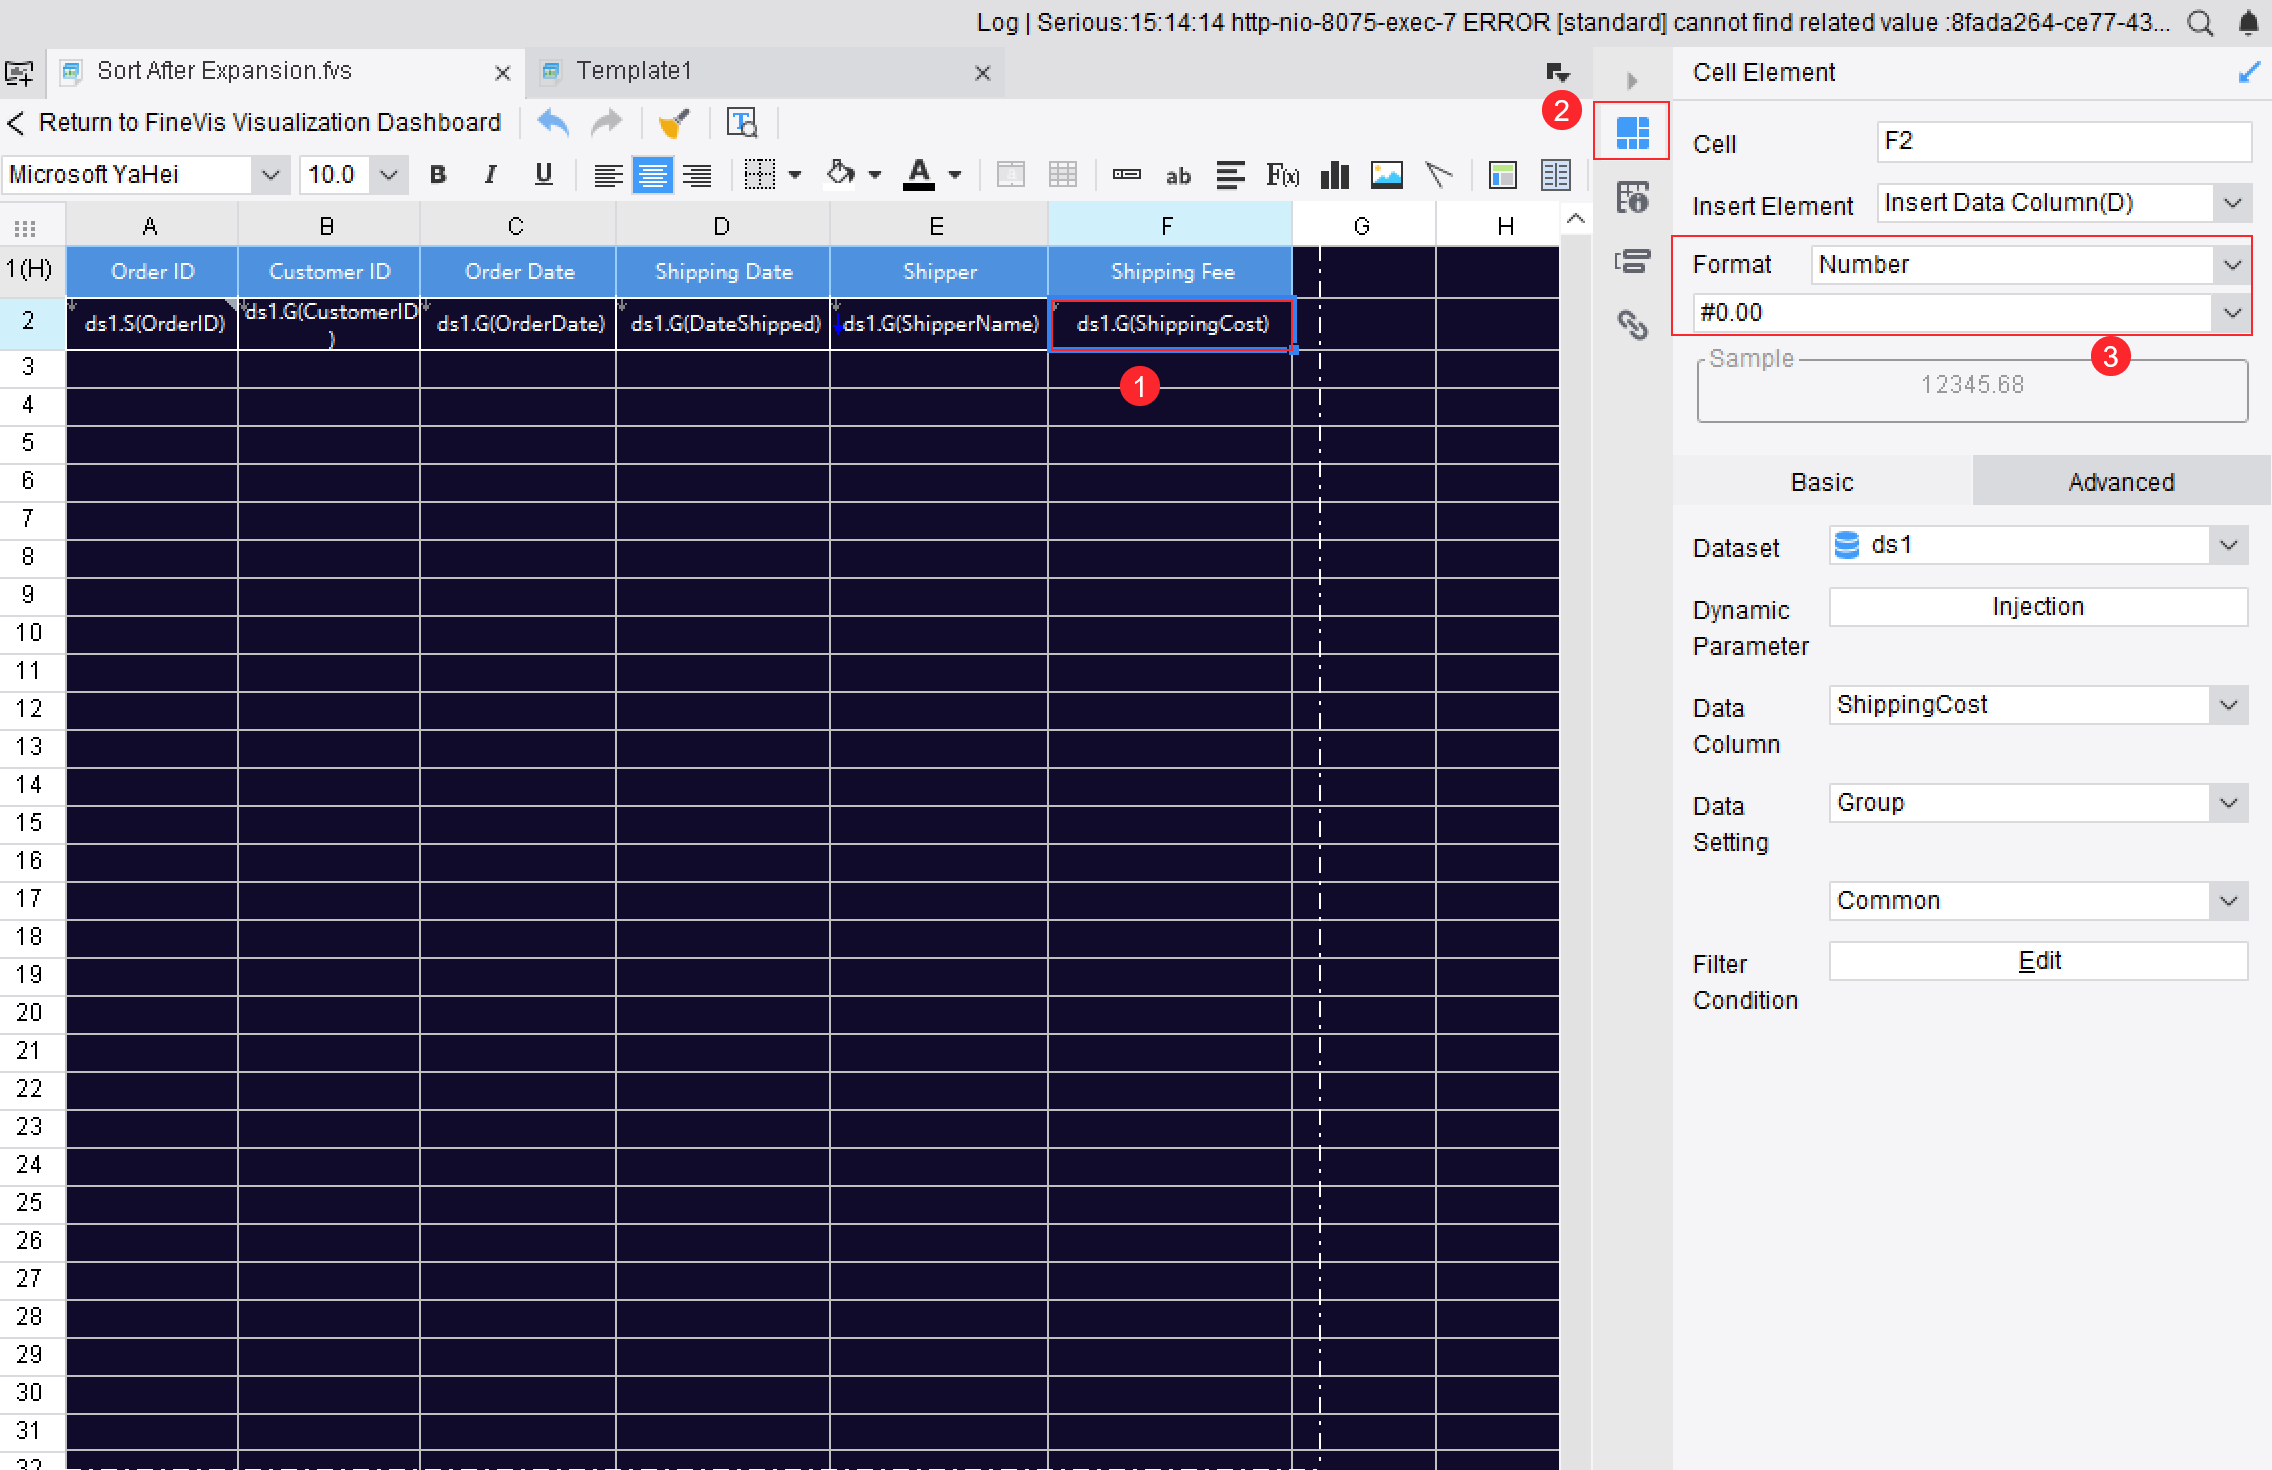Toggle Bold formatting
Image resolution: width=2272 pixels, height=1470 pixels.
coord(437,175)
